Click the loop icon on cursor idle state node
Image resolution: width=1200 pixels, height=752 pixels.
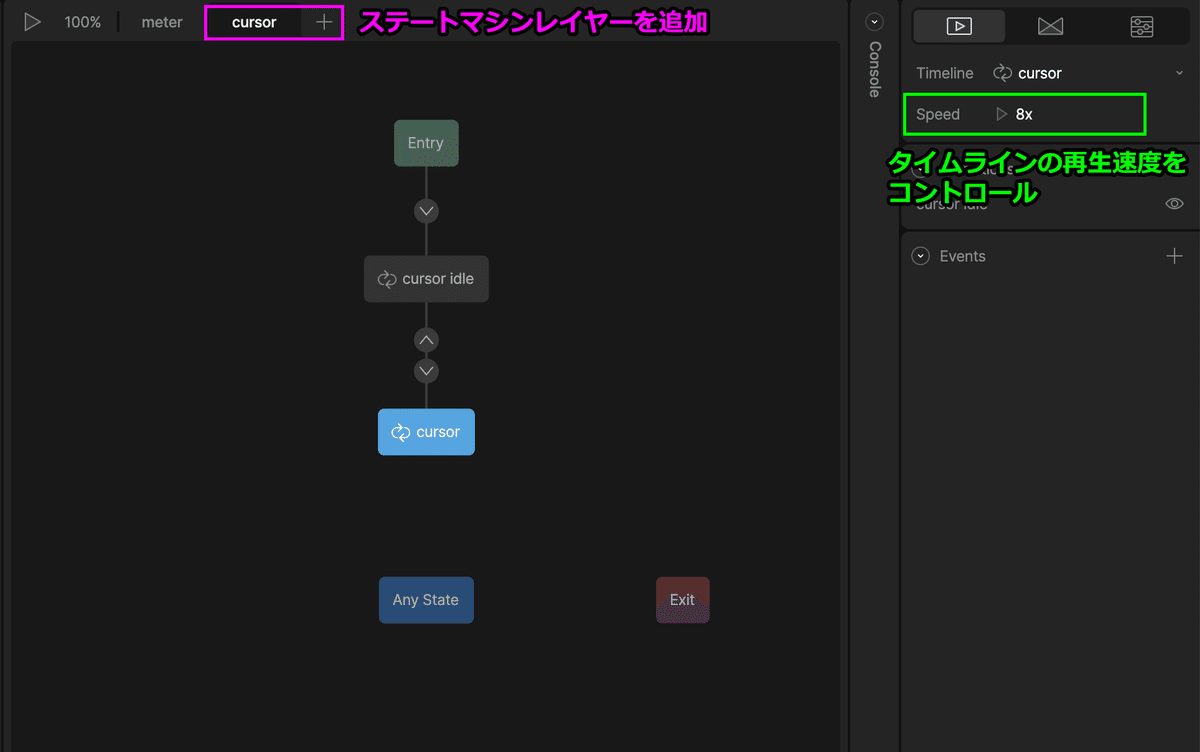pos(386,279)
